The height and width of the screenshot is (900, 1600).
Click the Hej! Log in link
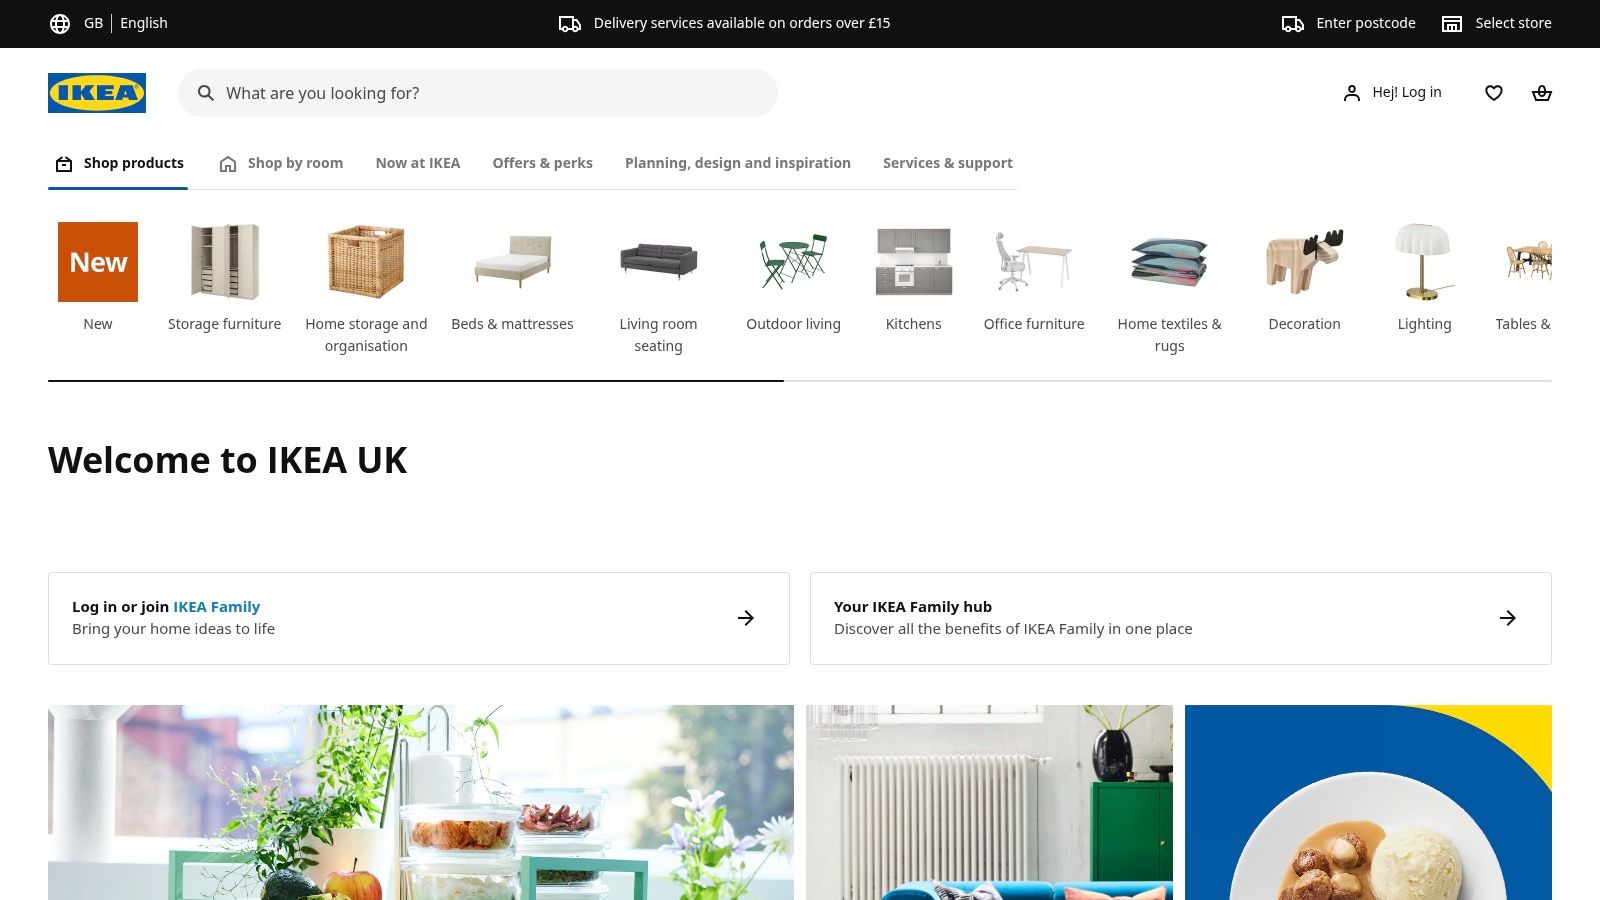(x=1407, y=92)
